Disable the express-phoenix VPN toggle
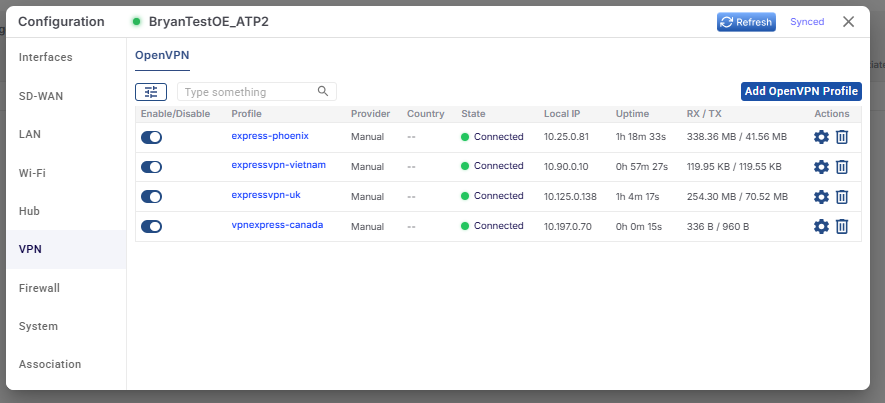Viewport: 885px width, 403px height. [x=151, y=137]
